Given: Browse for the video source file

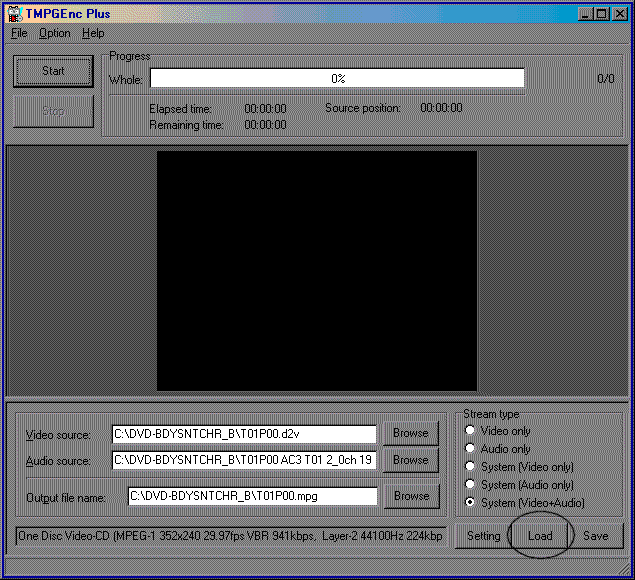Looking at the screenshot, I should 411,433.
